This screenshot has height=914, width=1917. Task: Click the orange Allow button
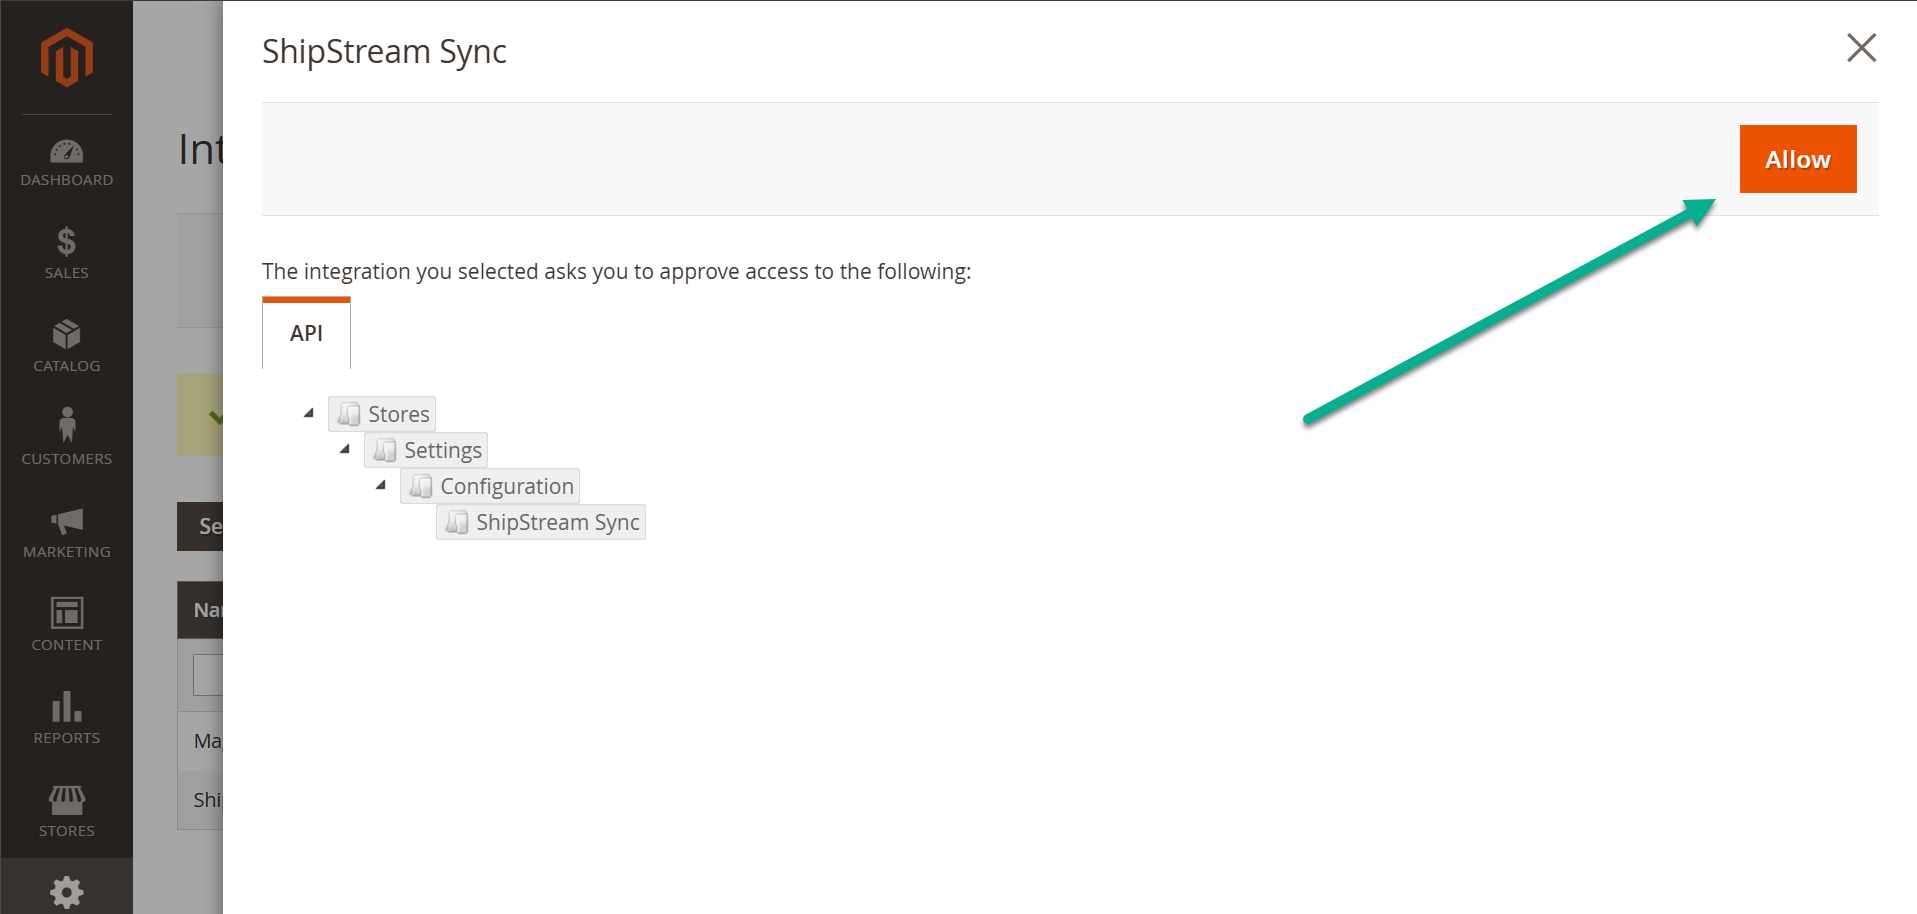click(1797, 159)
